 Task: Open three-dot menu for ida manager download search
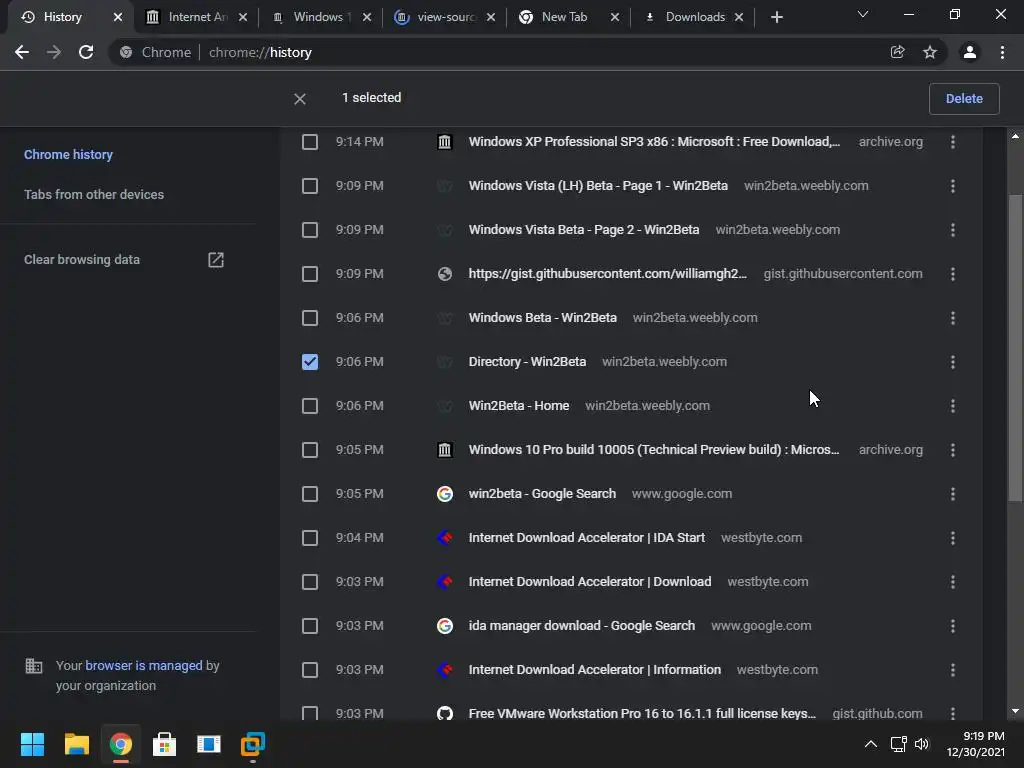point(953,626)
